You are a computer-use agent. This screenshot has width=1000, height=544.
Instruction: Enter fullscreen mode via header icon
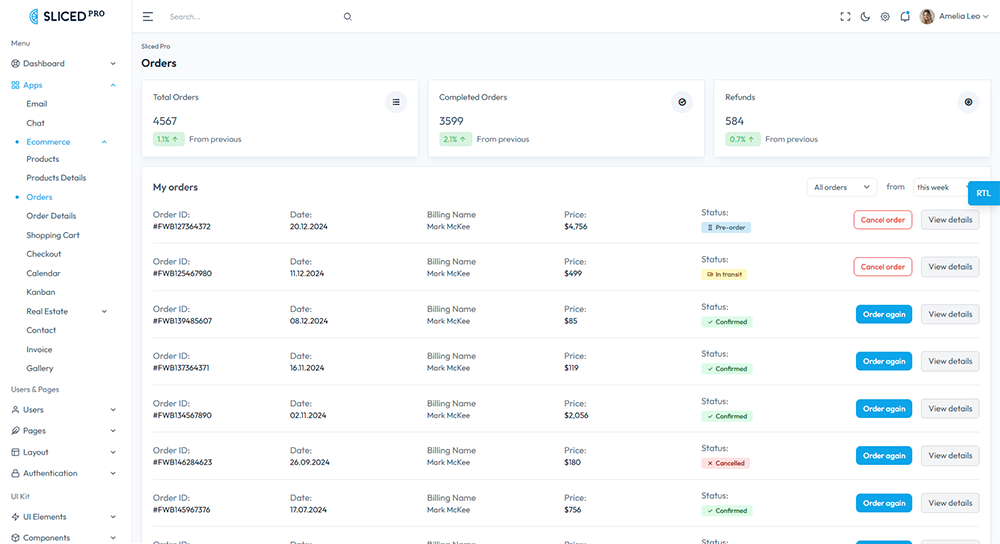tap(845, 17)
